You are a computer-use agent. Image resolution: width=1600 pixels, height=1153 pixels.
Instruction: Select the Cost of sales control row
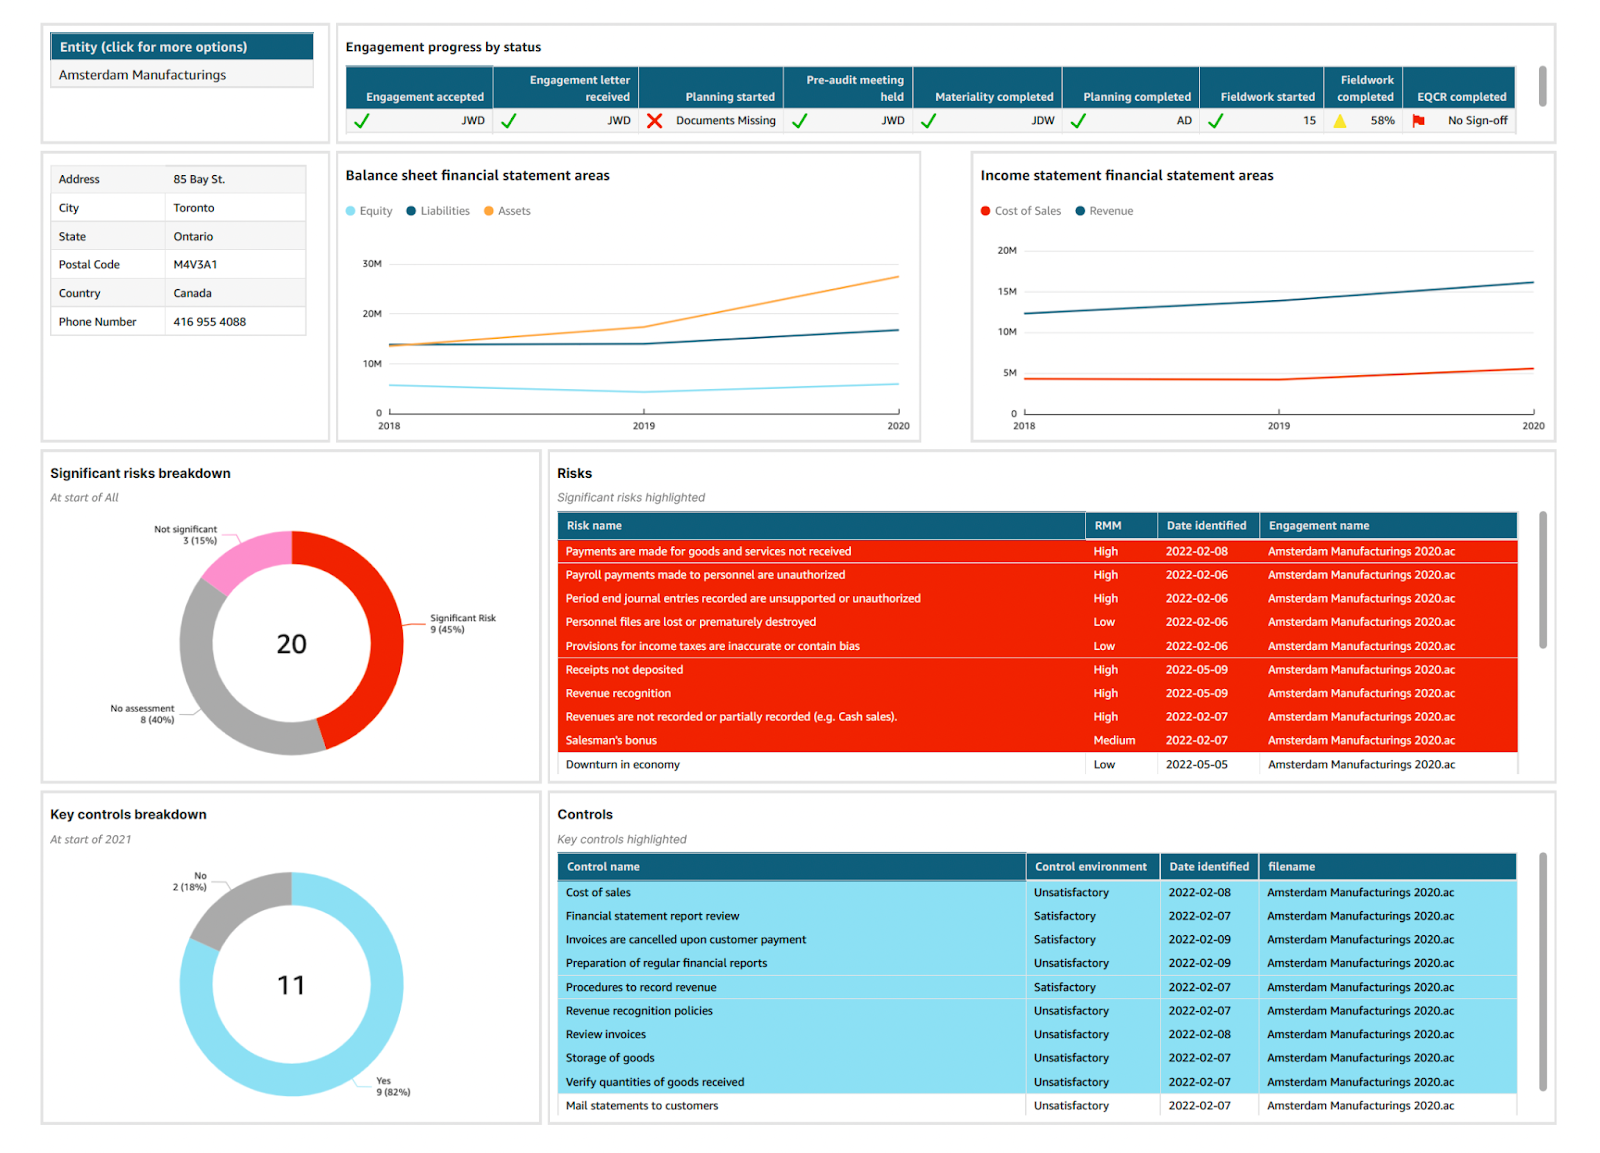pyautogui.click(x=598, y=893)
